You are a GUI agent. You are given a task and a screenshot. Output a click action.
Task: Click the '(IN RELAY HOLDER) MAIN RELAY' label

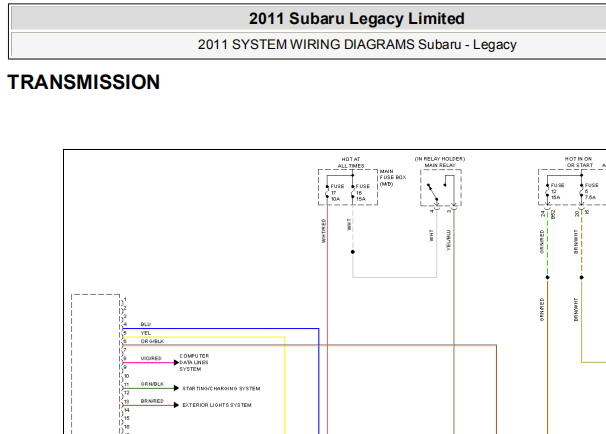[x=440, y=162]
